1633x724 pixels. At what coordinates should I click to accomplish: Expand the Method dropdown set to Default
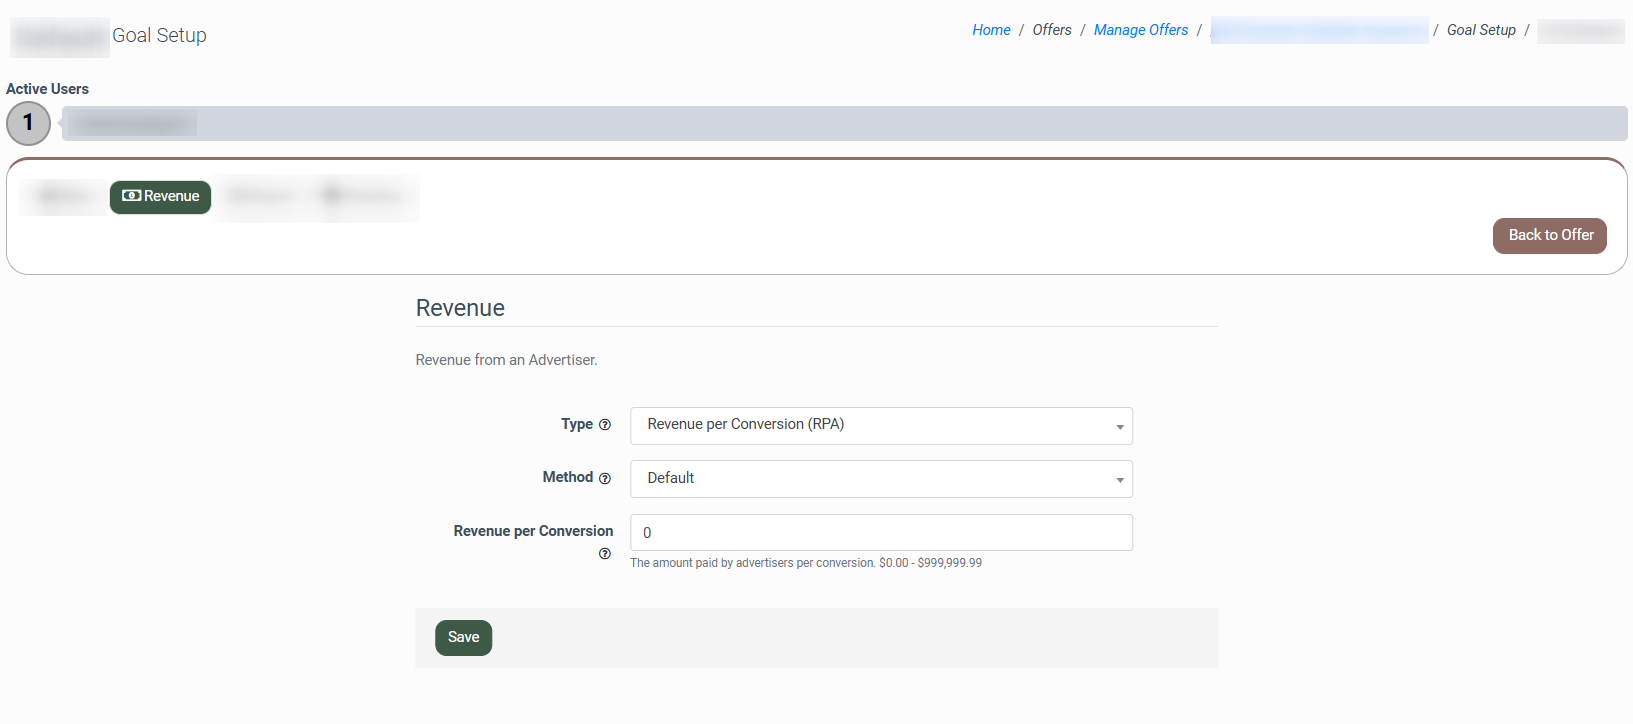point(880,479)
